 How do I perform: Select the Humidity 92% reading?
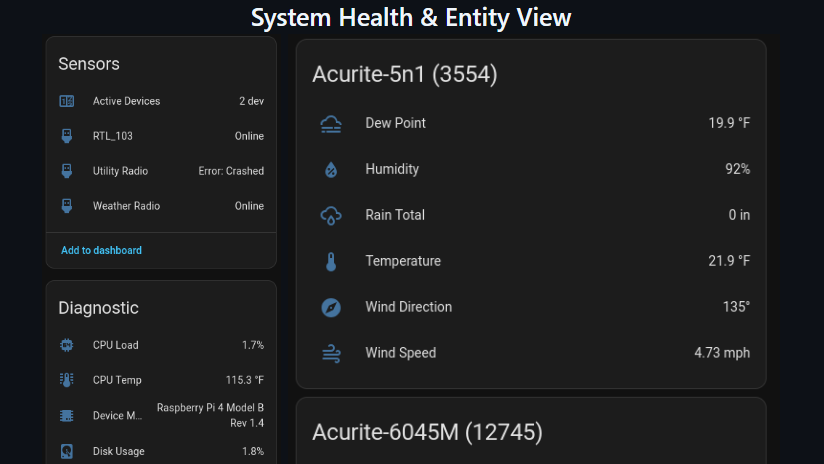(737, 169)
